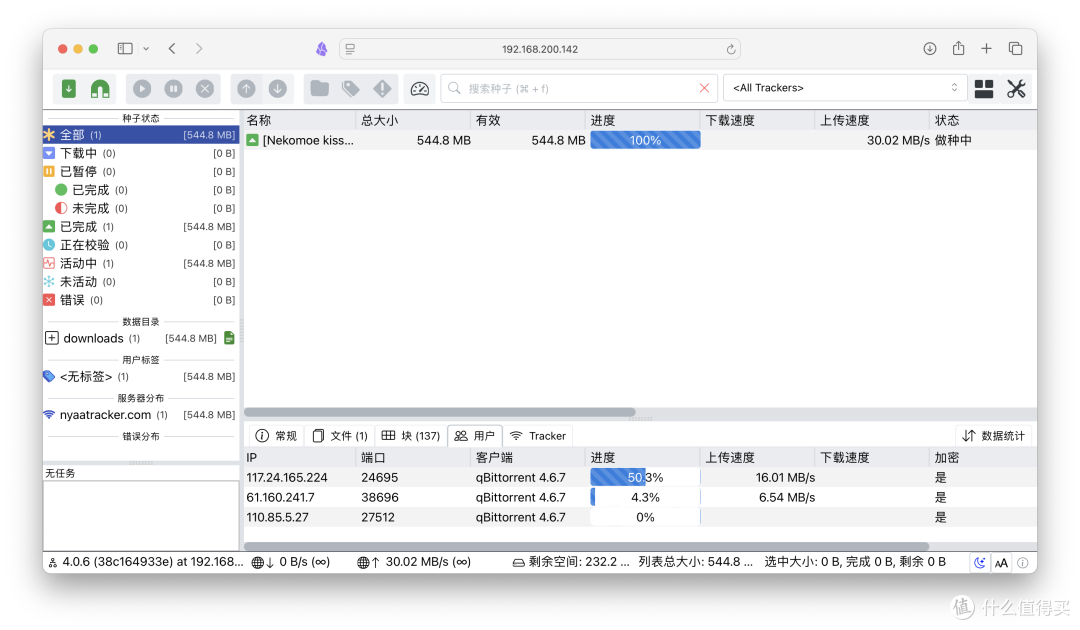Screen dimensions: 1080x630
Task: Select 已完成 filter with 544.8 MB
Action: pyautogui.click(x=141, y=227)
